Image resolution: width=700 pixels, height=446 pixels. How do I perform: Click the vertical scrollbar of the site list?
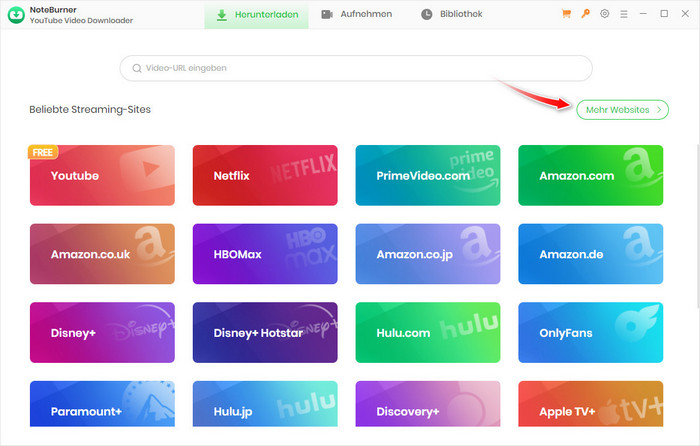(698, 225)
